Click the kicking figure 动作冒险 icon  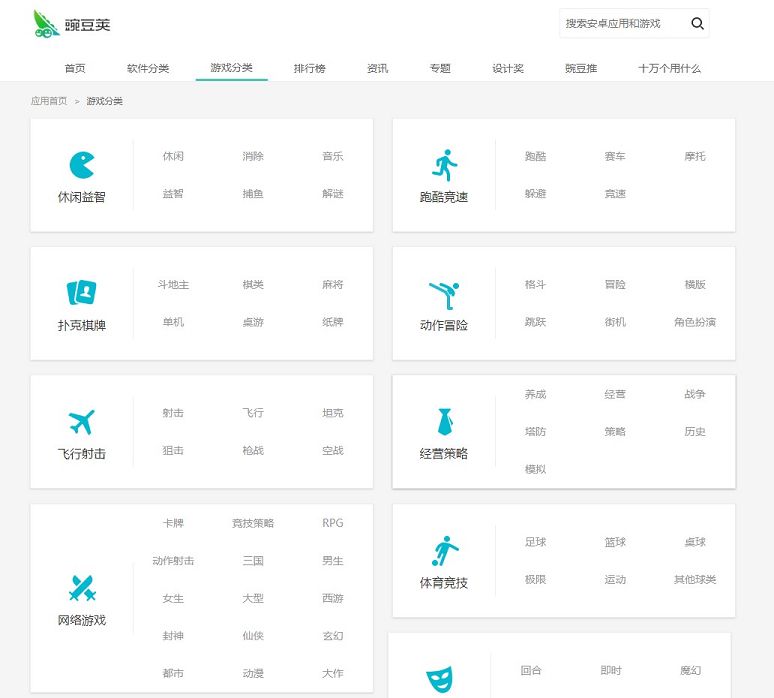pyautogui.click(x=443, y=293)
